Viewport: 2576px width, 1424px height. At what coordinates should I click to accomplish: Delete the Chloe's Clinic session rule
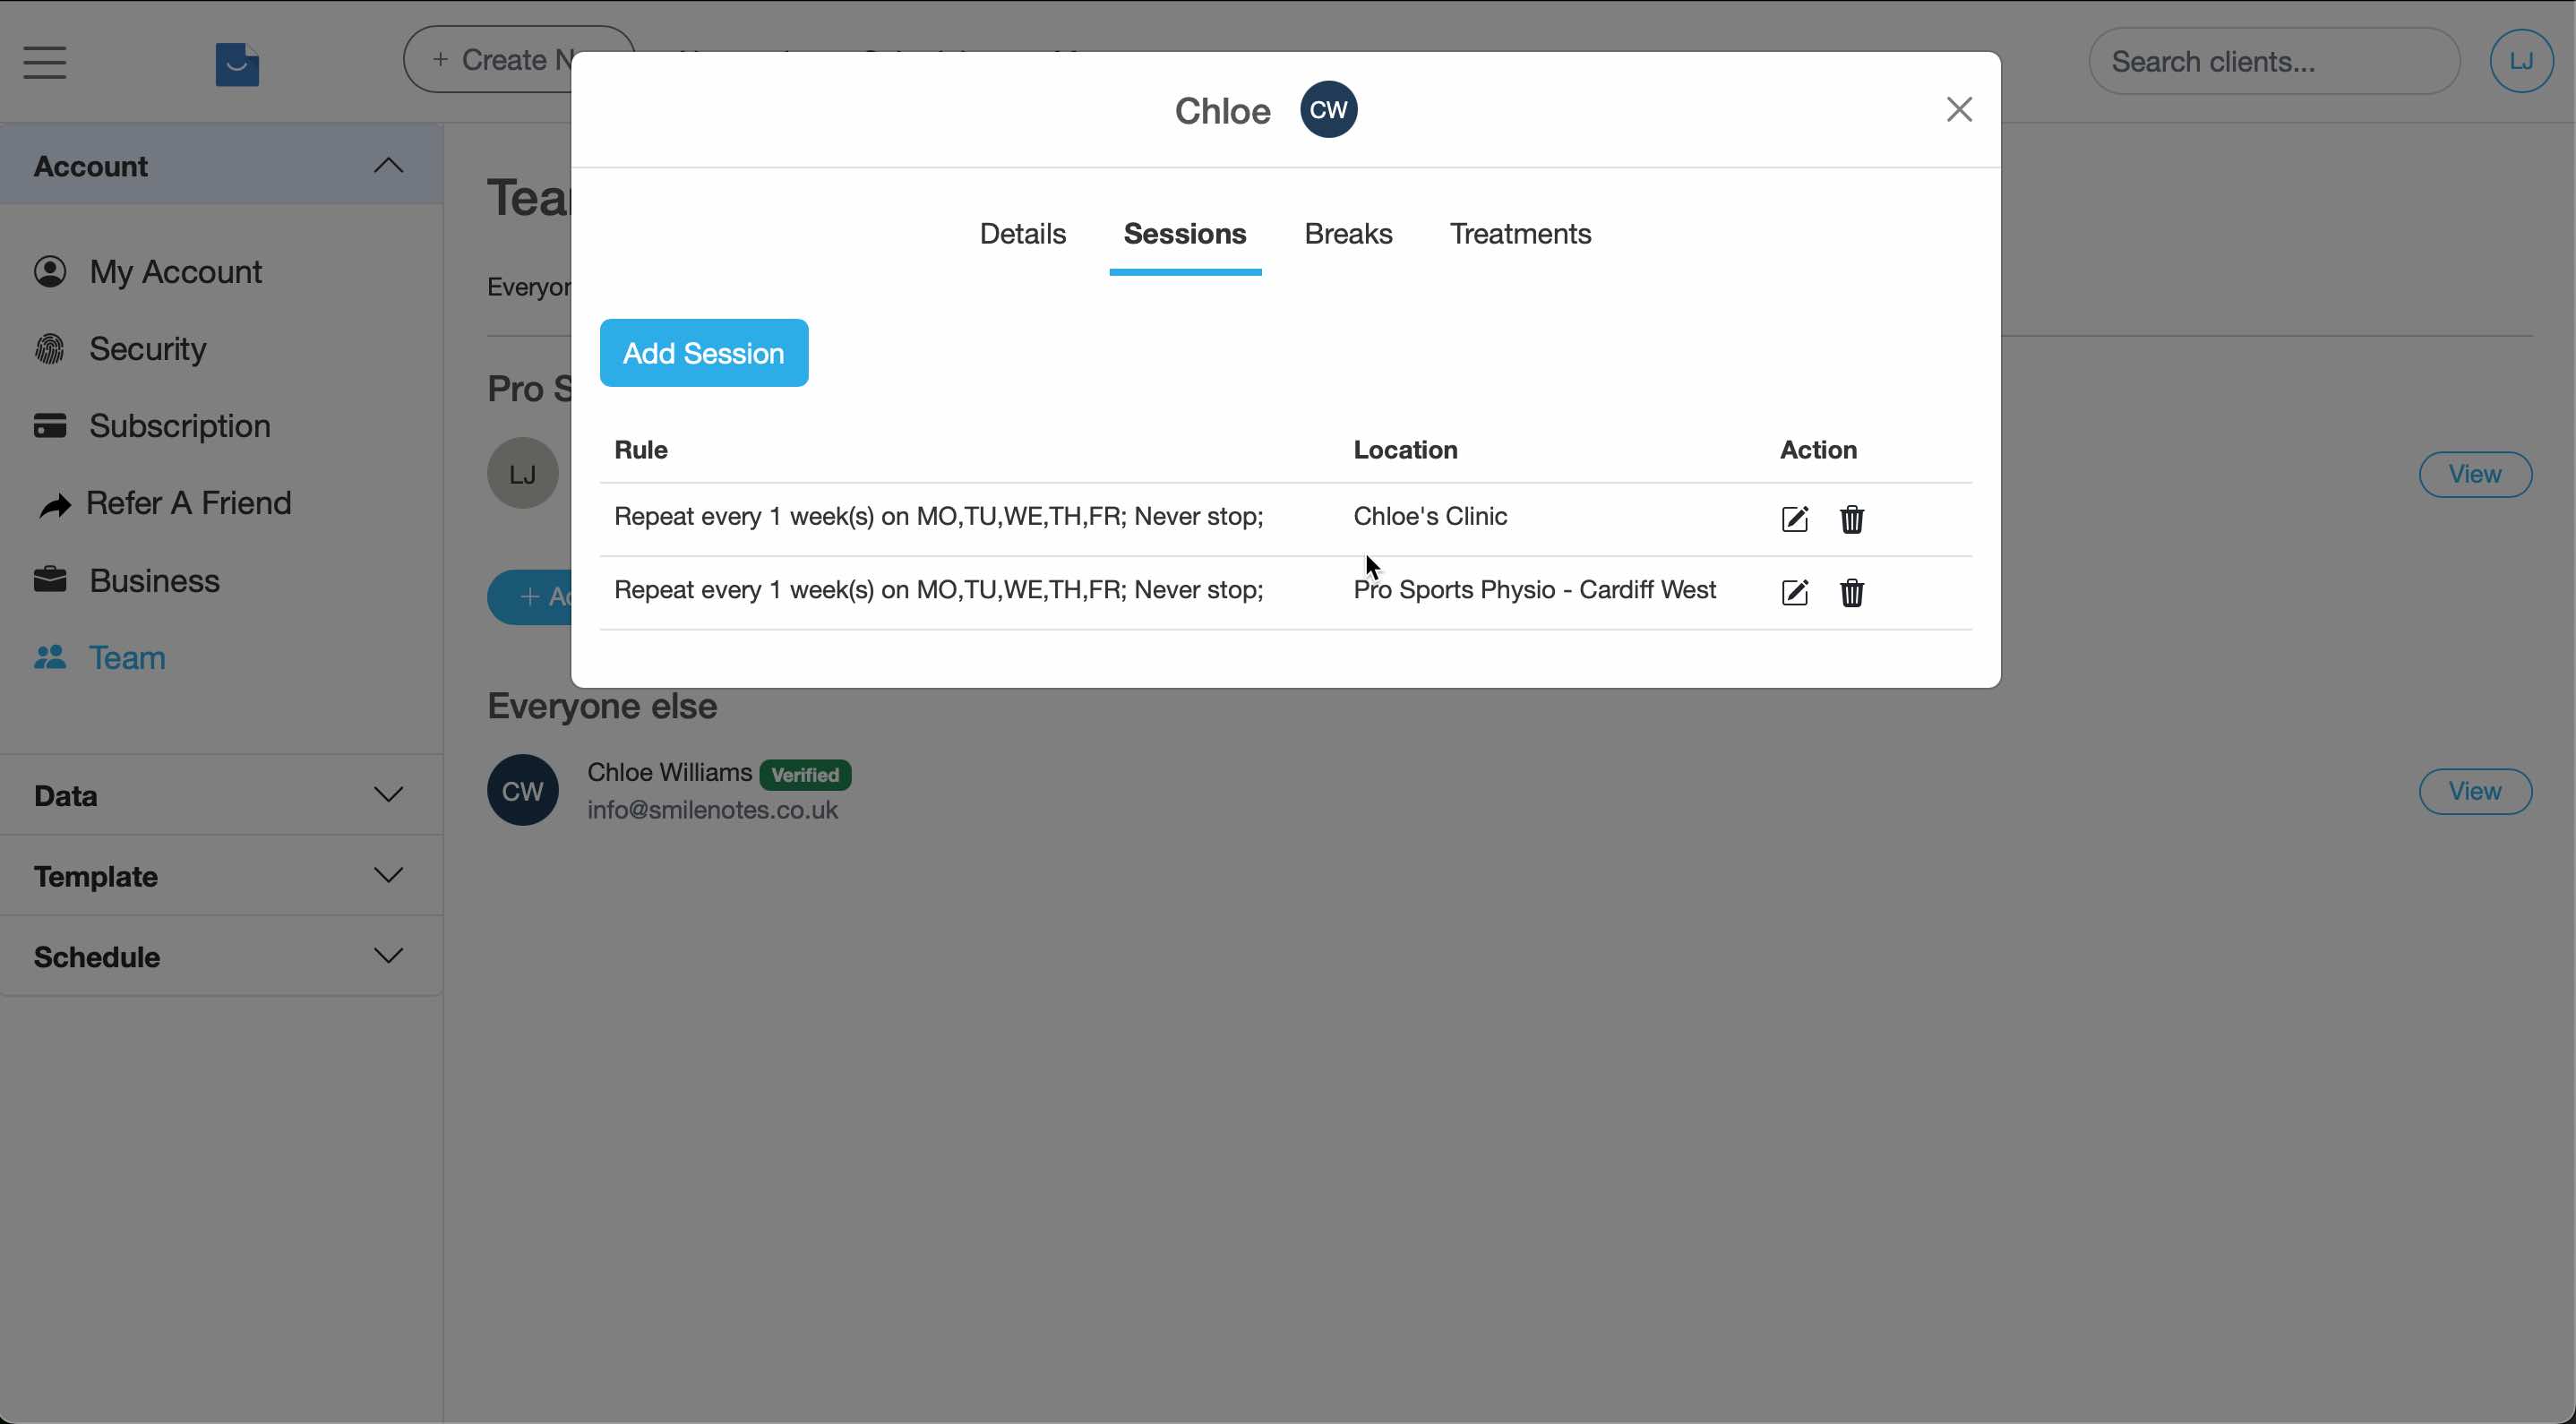tap(1851, 519)
